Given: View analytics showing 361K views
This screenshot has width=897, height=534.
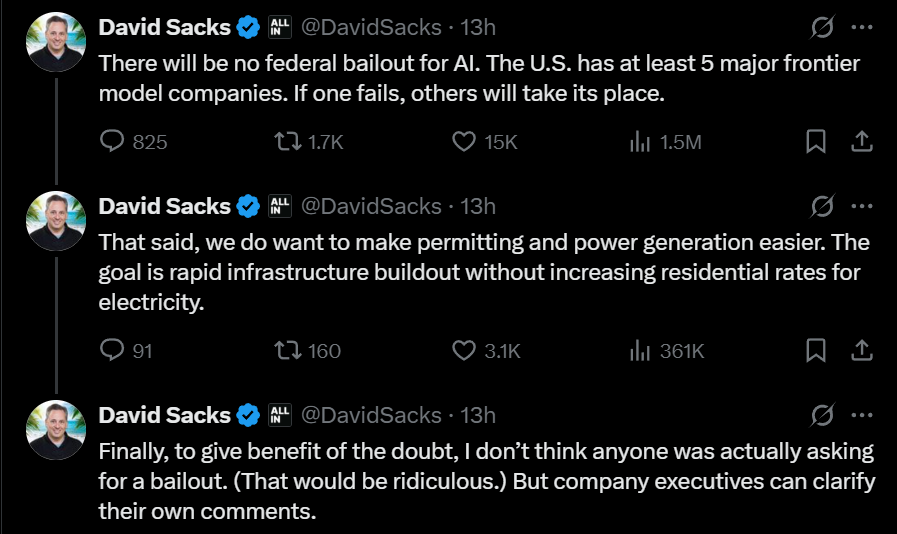Looking at the screenshot, I should (x=640, y=350).
